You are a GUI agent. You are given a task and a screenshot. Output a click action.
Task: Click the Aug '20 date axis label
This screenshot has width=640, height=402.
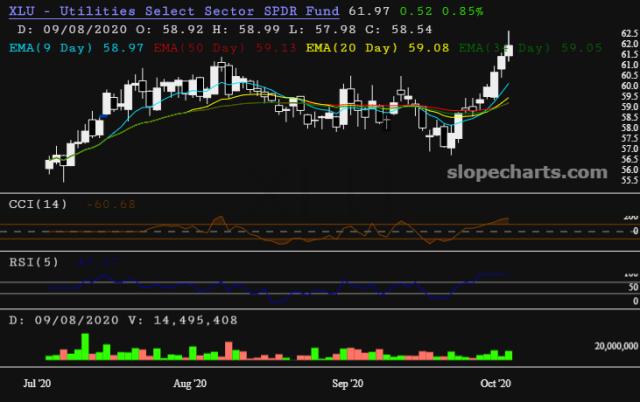click(190, 383)
